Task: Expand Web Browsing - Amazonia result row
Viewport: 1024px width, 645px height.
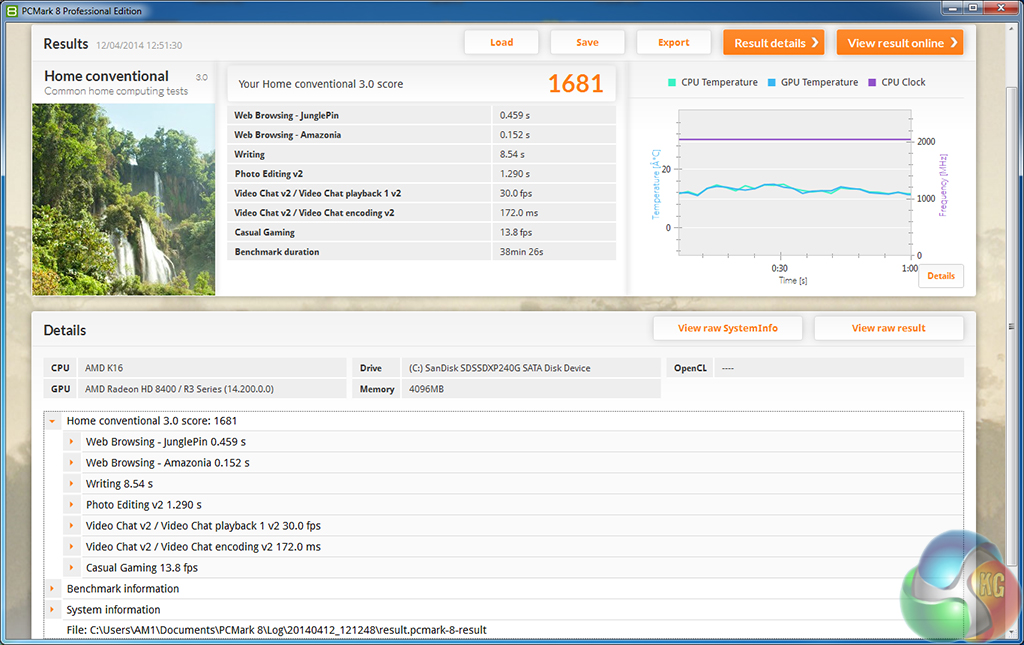Action: (x=72, y=463)
